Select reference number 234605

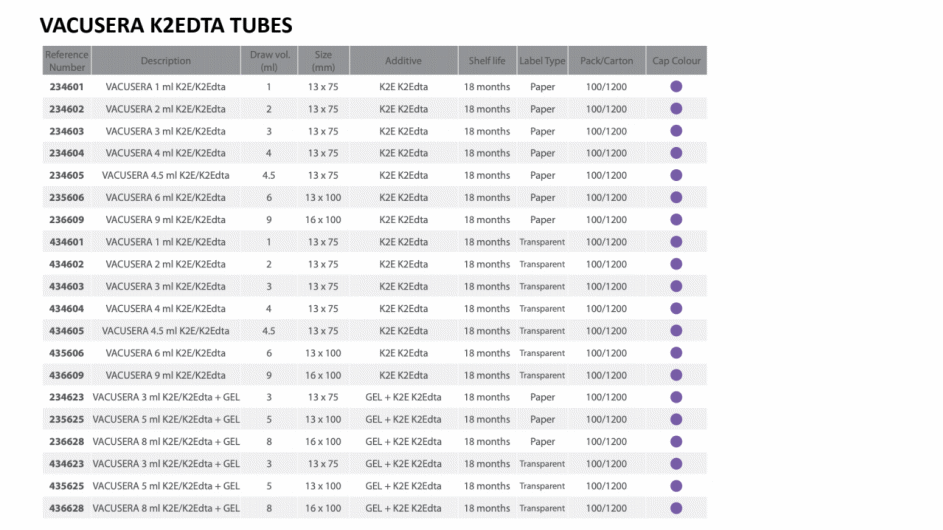pyautogui.click(x=67, y=176)
